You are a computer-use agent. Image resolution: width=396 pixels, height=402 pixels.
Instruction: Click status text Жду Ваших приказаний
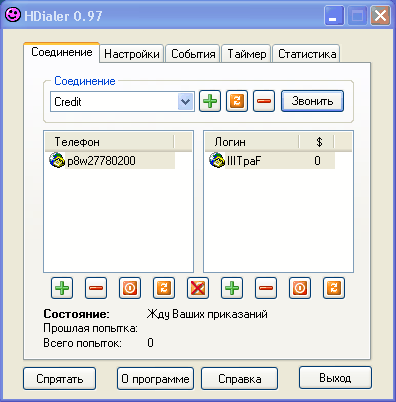207,314
